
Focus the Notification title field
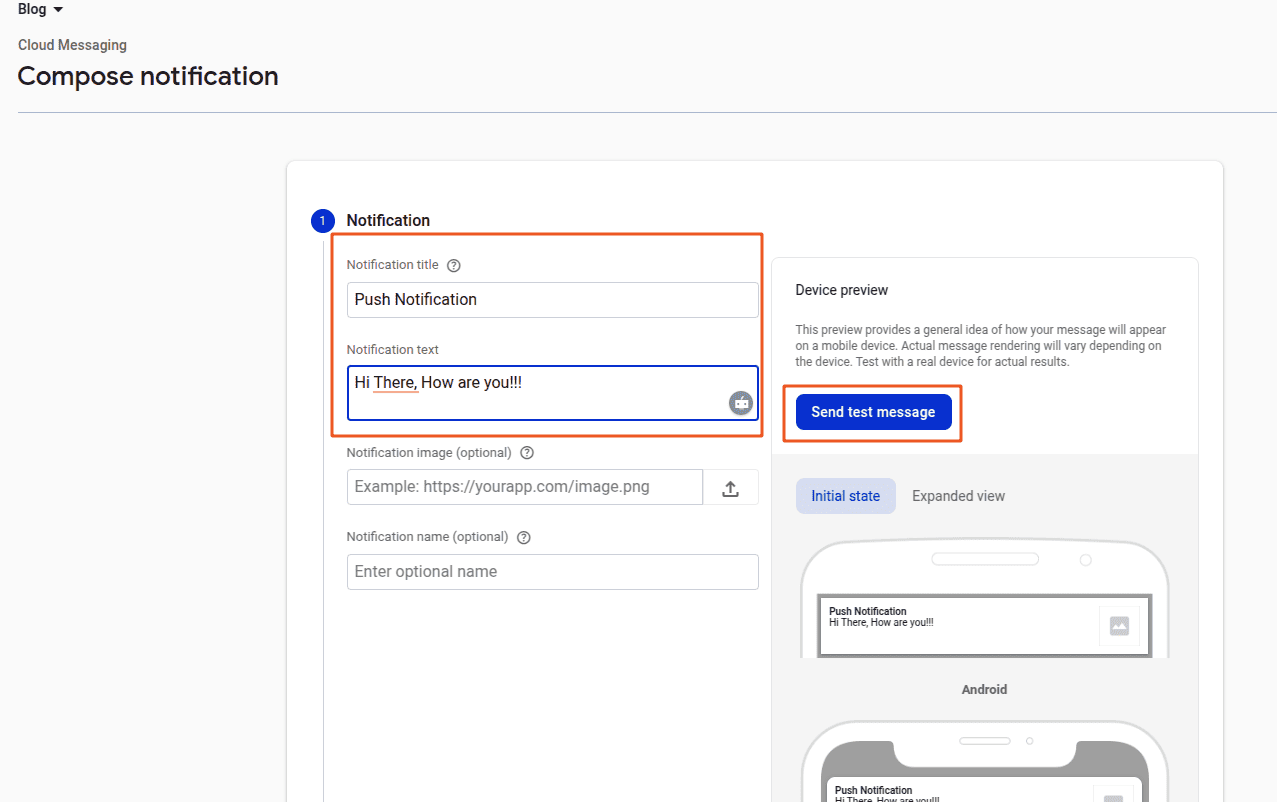(x=552, y=300)
